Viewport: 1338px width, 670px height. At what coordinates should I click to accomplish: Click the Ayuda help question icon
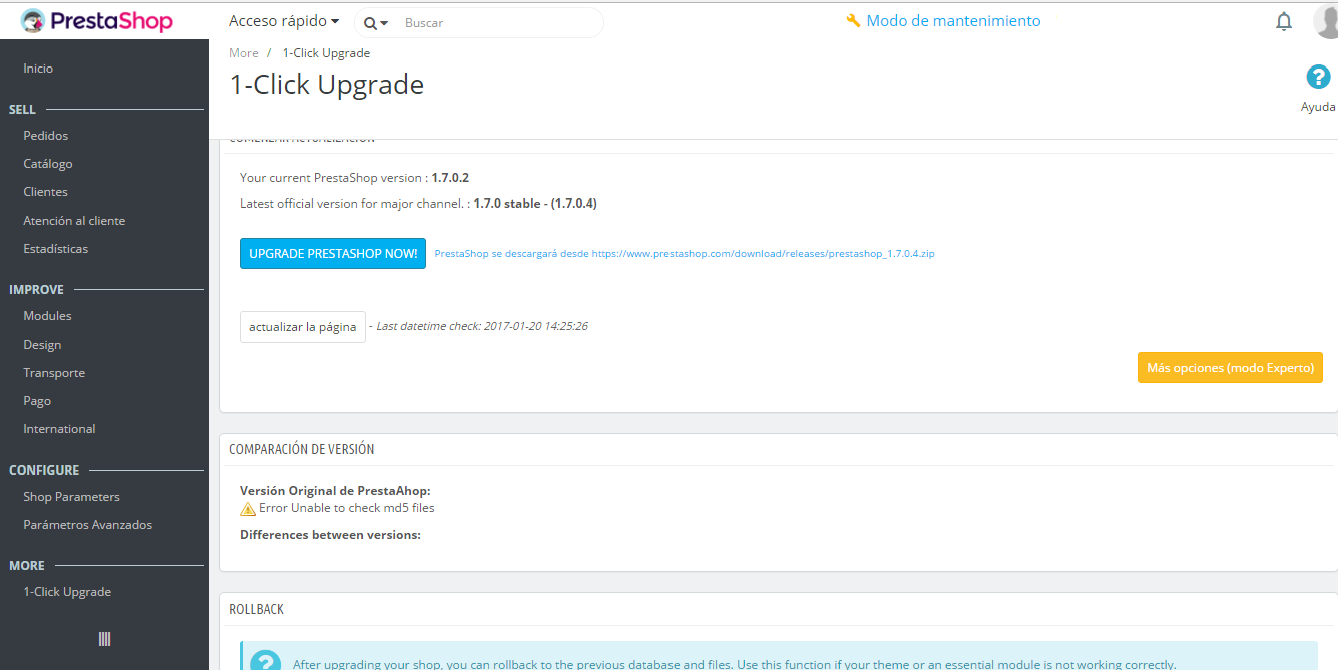pyautogui.click(x=1318, y=77)
